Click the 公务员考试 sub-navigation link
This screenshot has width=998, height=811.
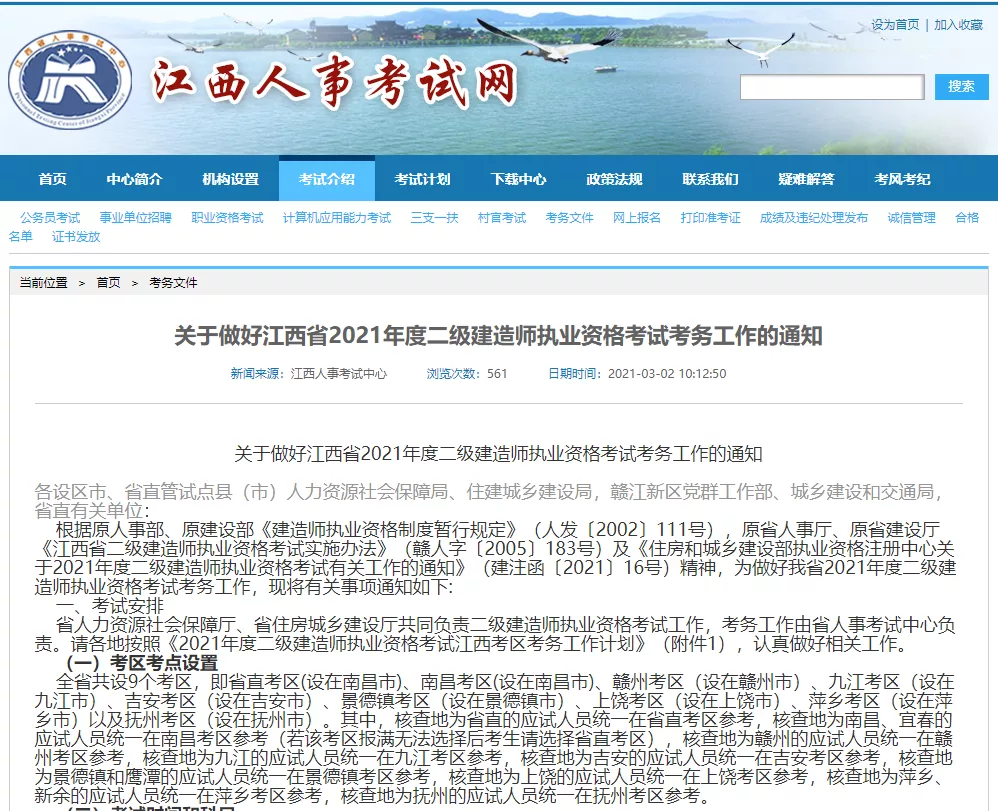point(50,218)
